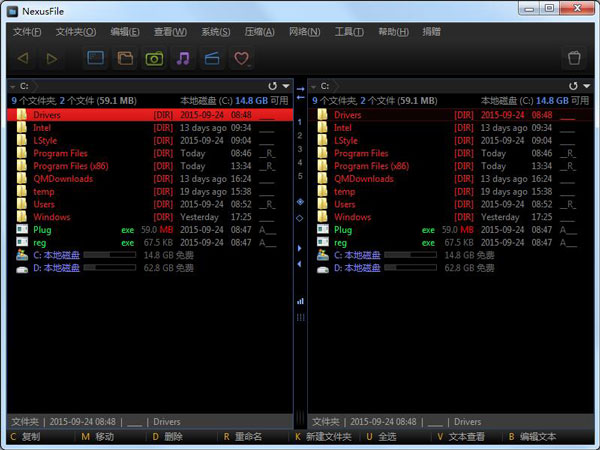Open left panel drive dropdown before C:

[x=13, y=87]
